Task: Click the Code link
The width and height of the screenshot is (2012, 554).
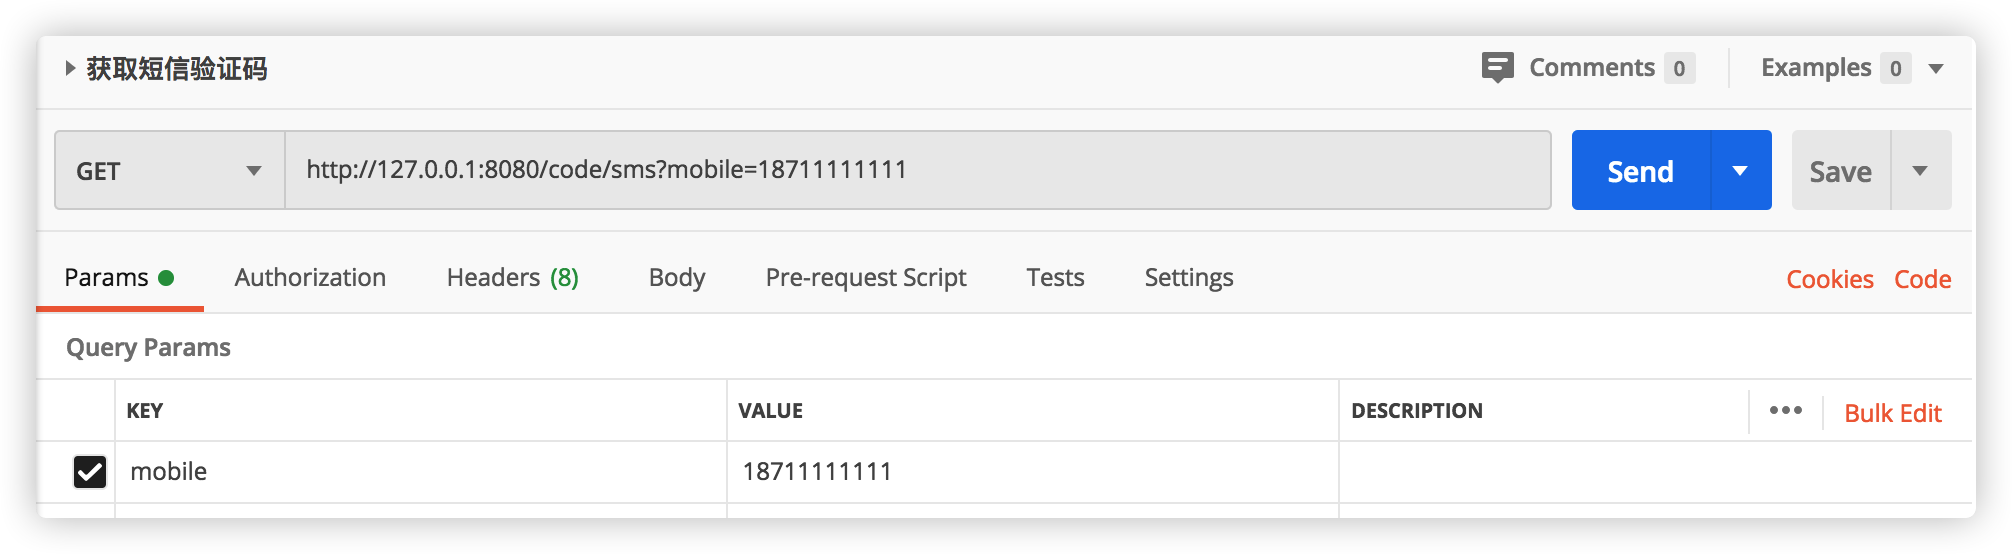Action: click(x=1922, y=280)
